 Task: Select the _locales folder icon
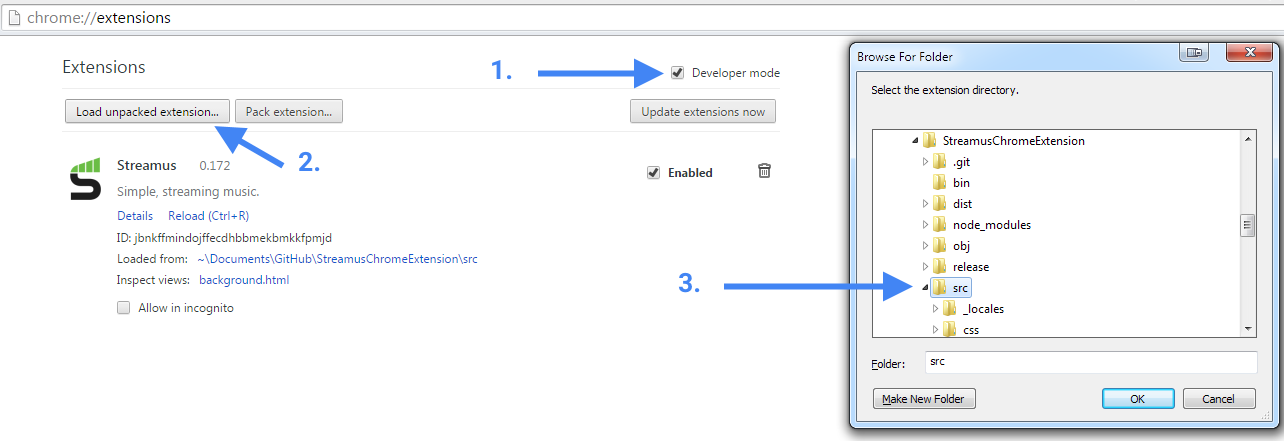949,309
